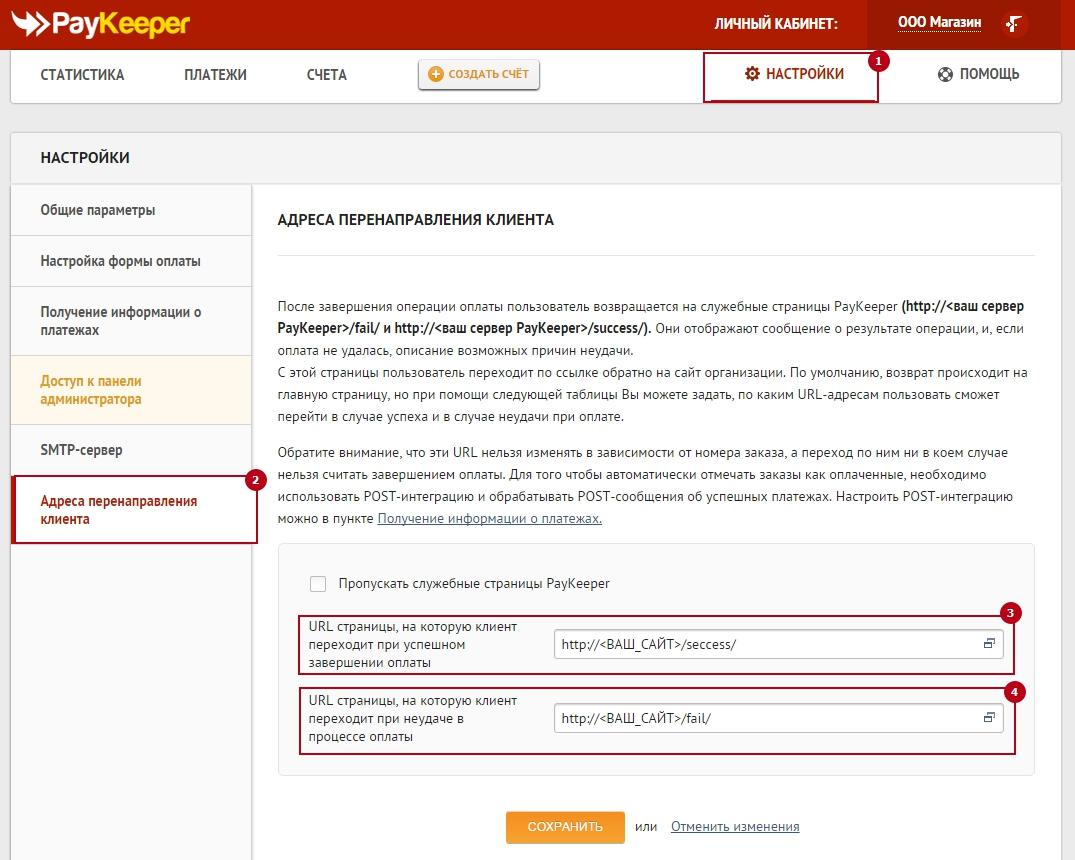1075x860 pixels.
Task: Follow the Получение информации о платежах link in text
Action: coord(489,519)
